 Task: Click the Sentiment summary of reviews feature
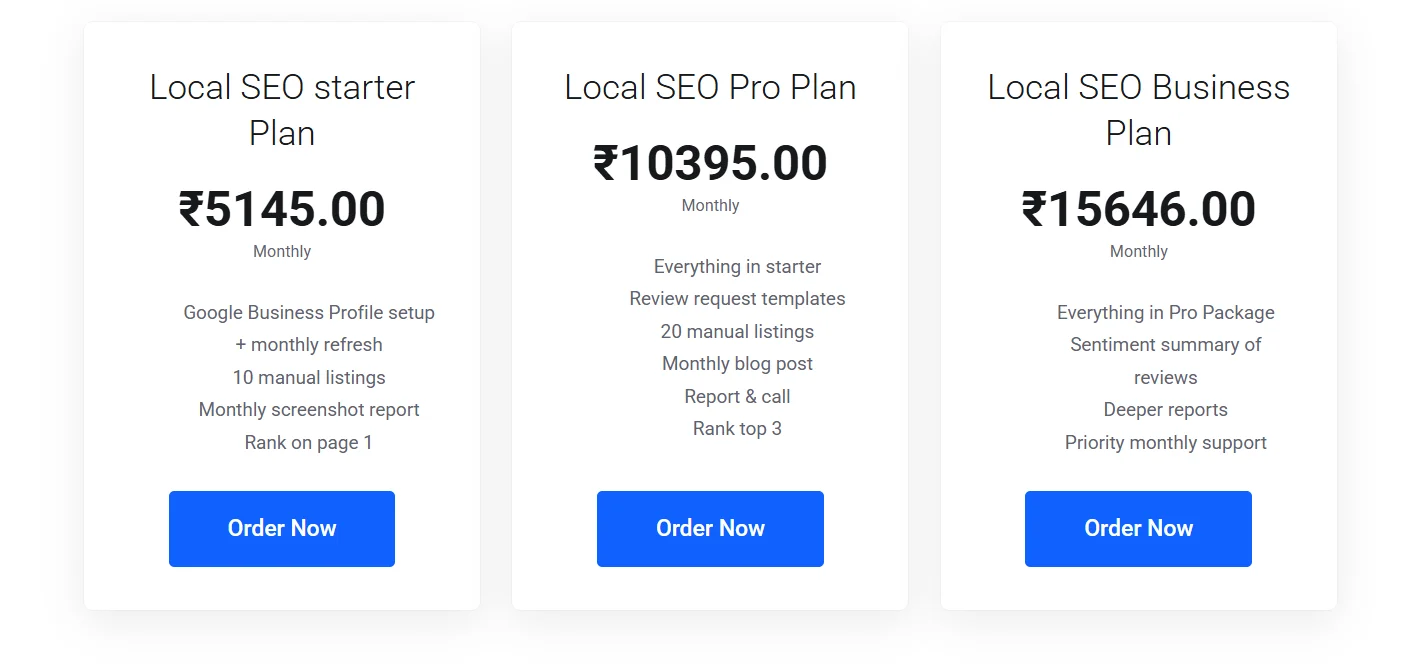point(1165,360)
